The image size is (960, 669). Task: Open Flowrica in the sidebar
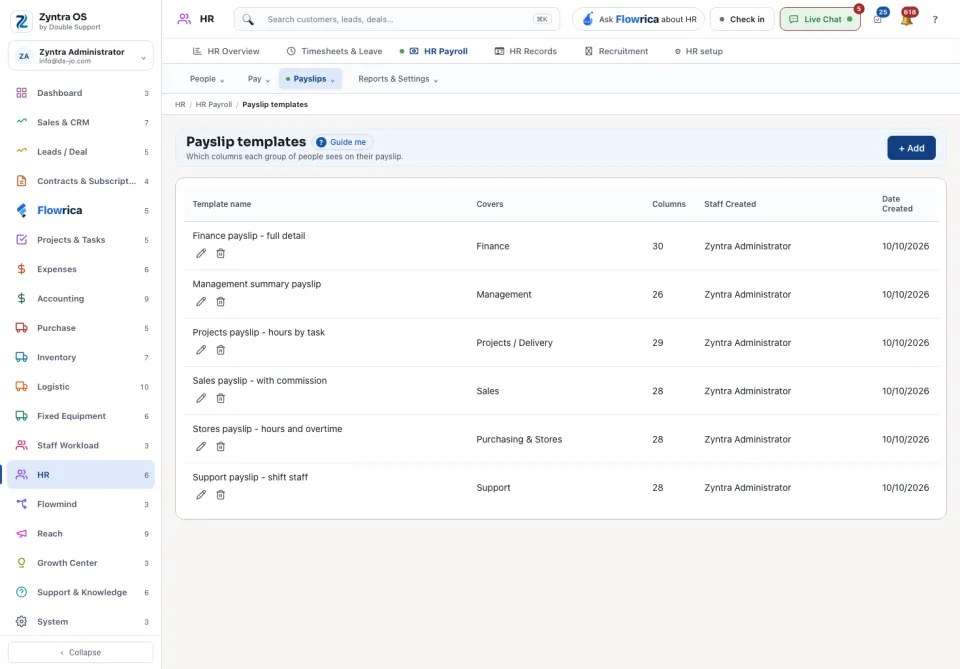81,211
